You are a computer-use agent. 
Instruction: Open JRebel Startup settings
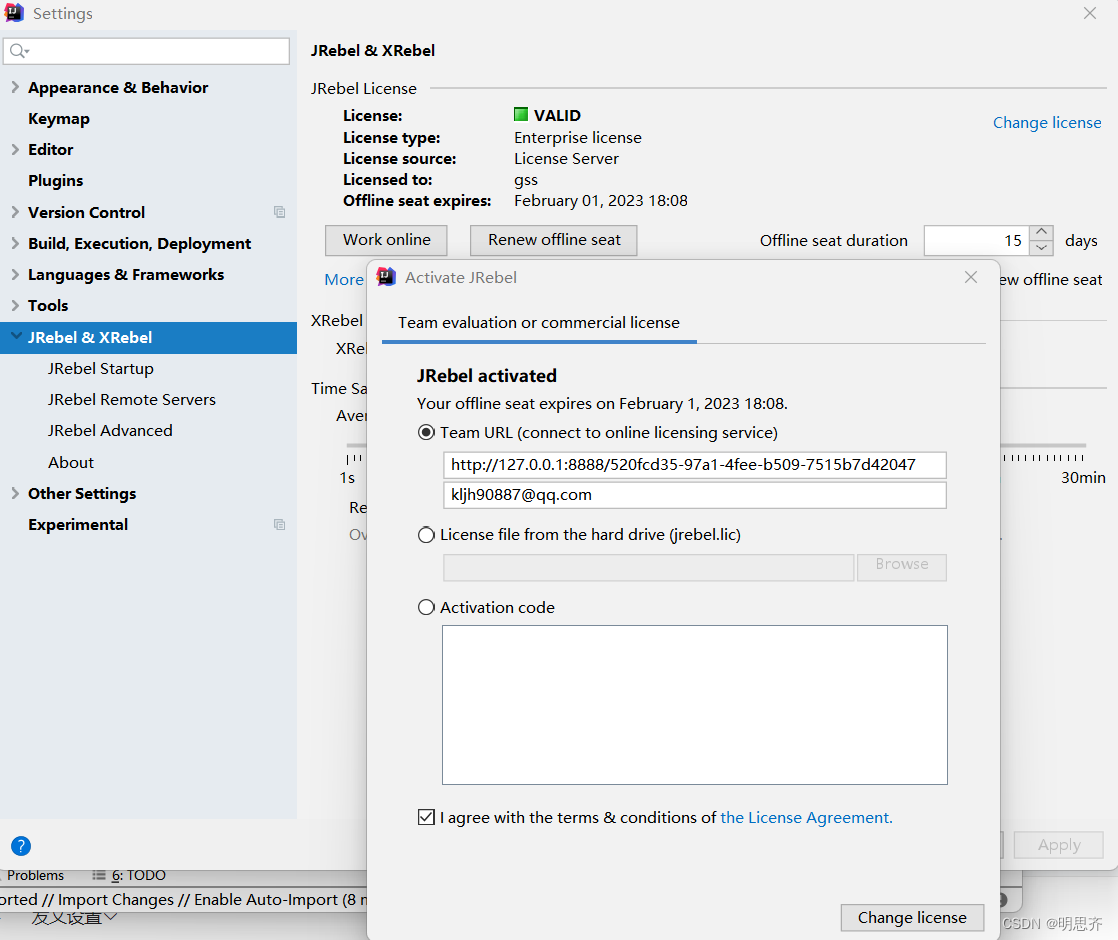(x=101, y=369)
